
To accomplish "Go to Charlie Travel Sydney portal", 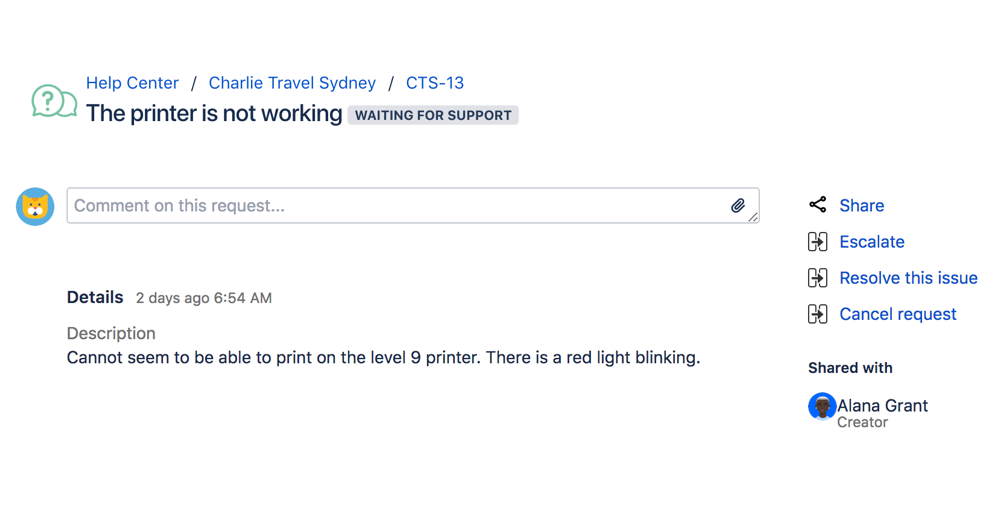I will [x=292, y=83].
